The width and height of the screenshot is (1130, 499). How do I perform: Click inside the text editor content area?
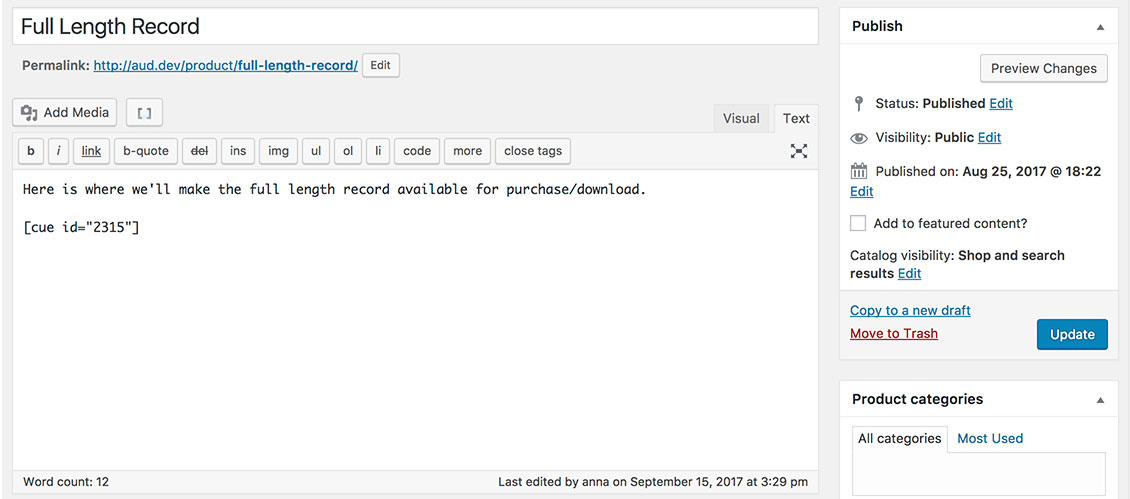pos(415,320)
